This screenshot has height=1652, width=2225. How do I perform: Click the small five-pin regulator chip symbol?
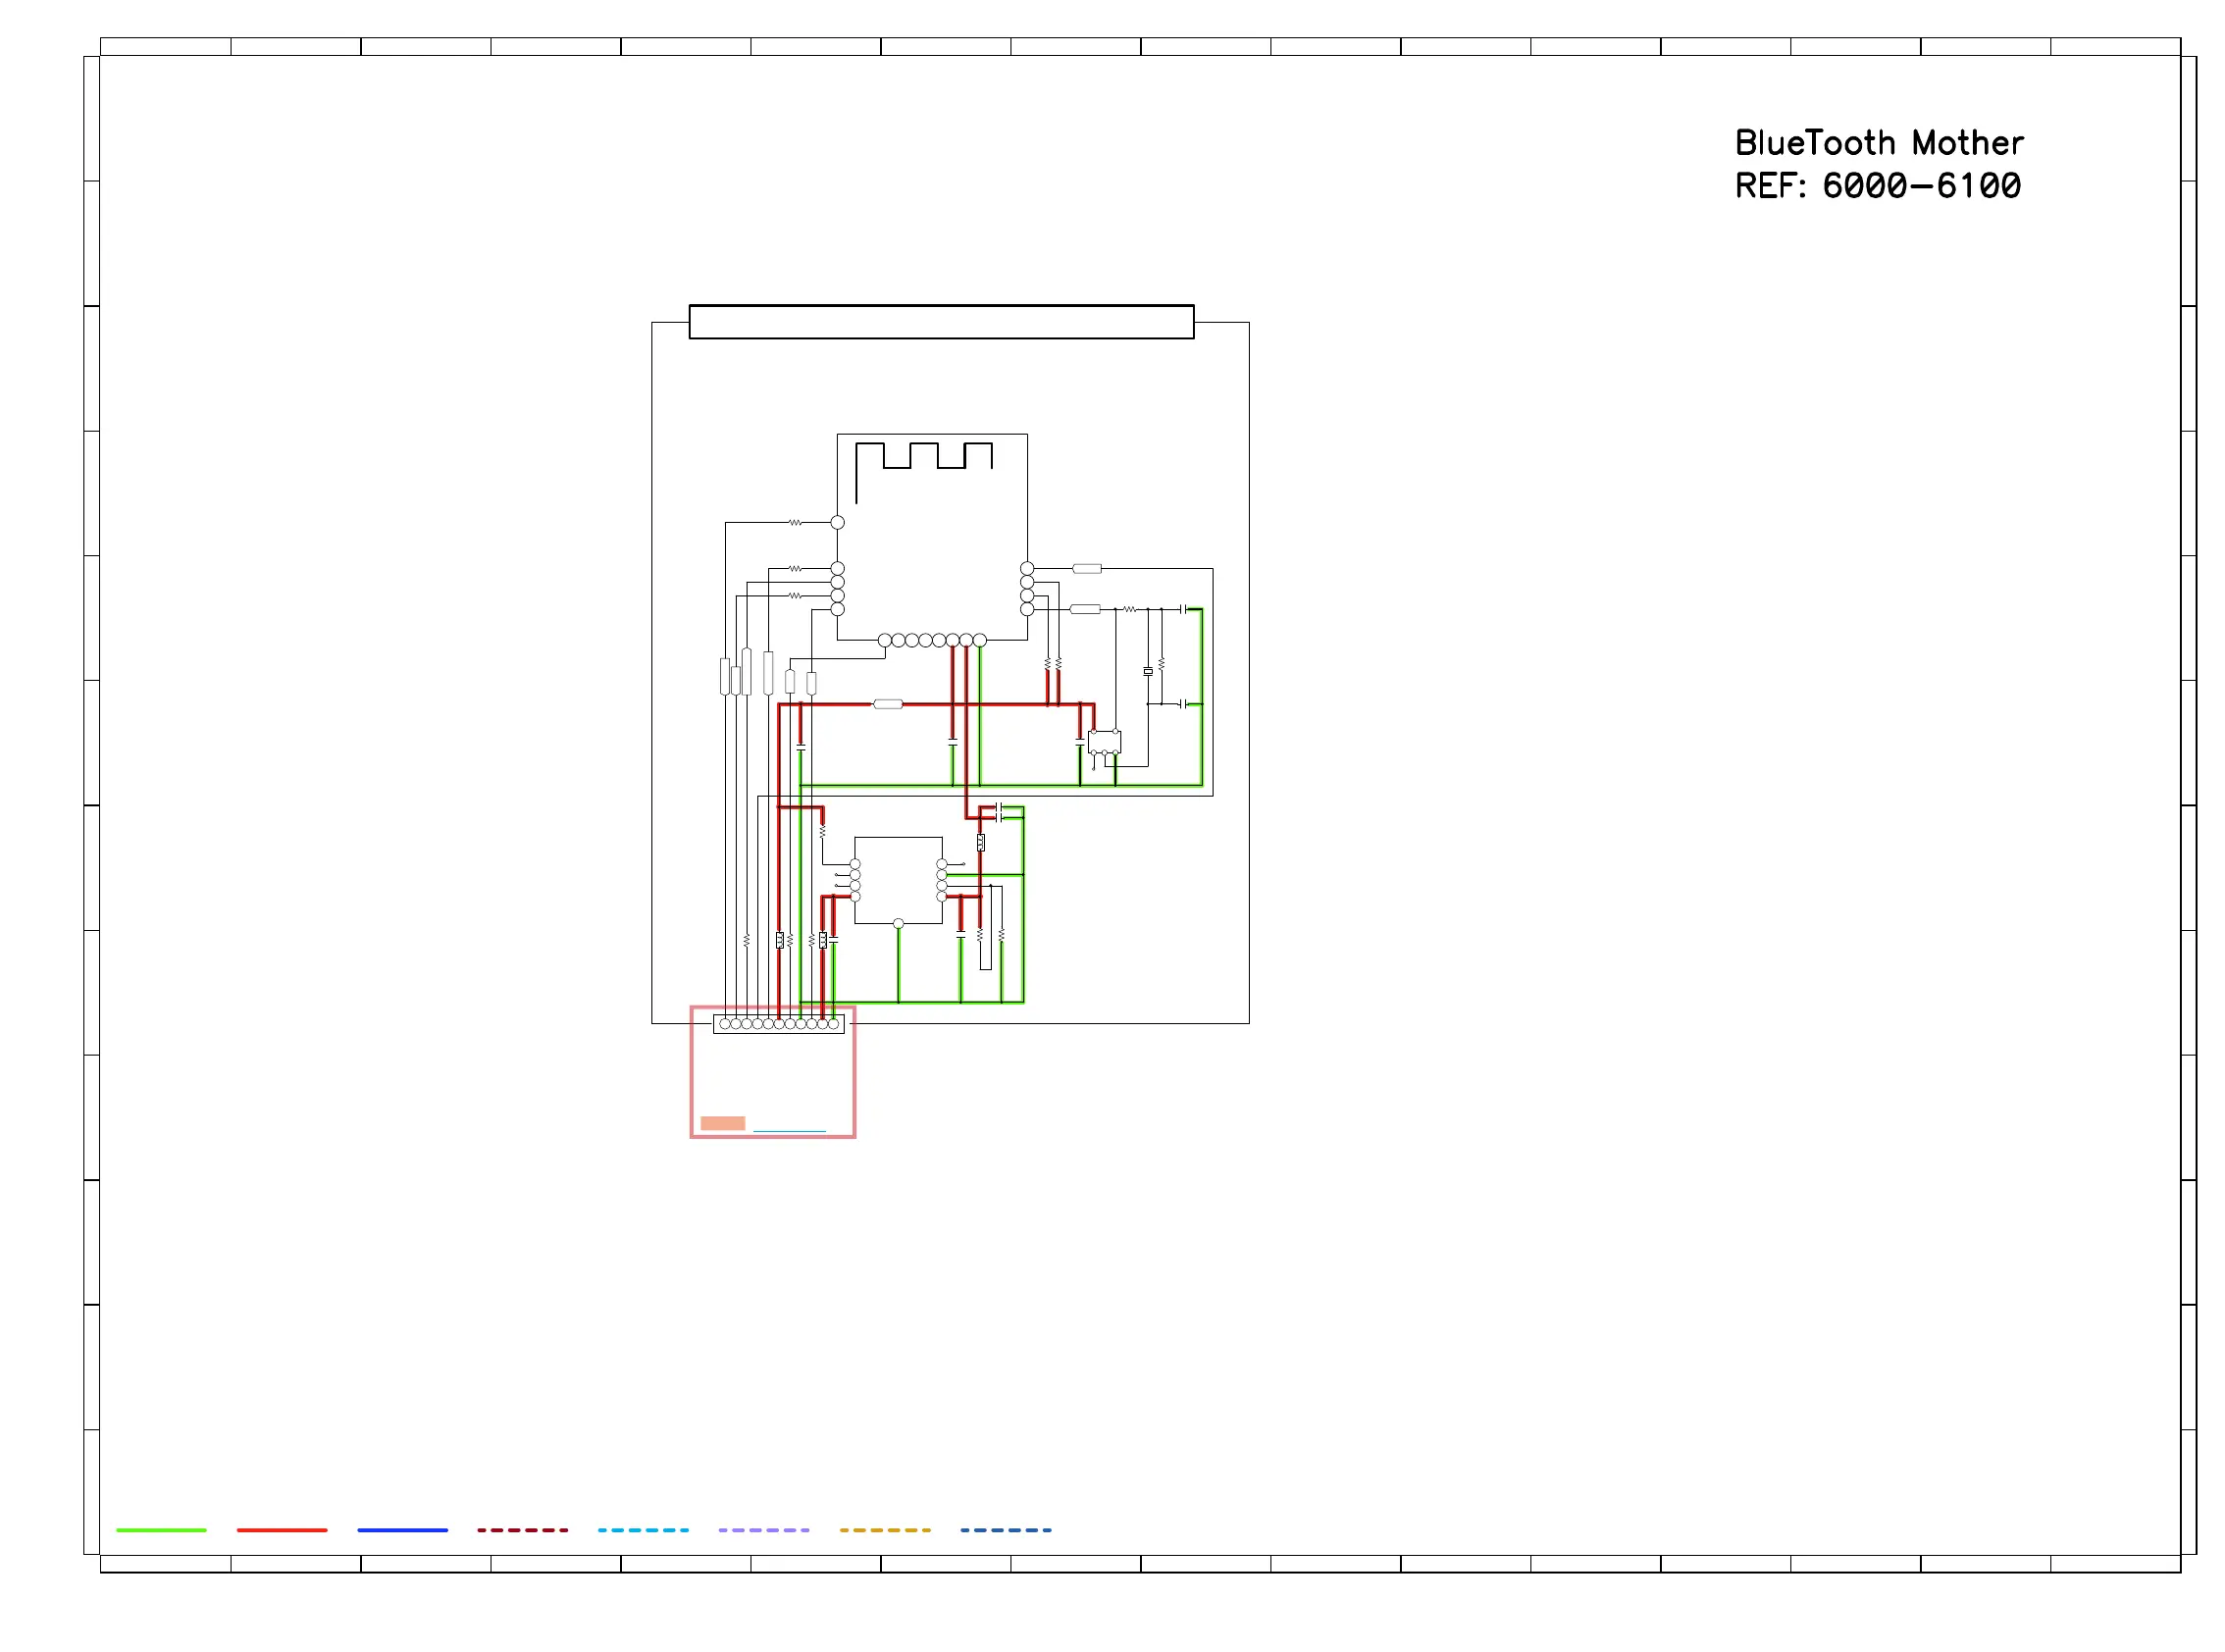(x=1104, y=742)
